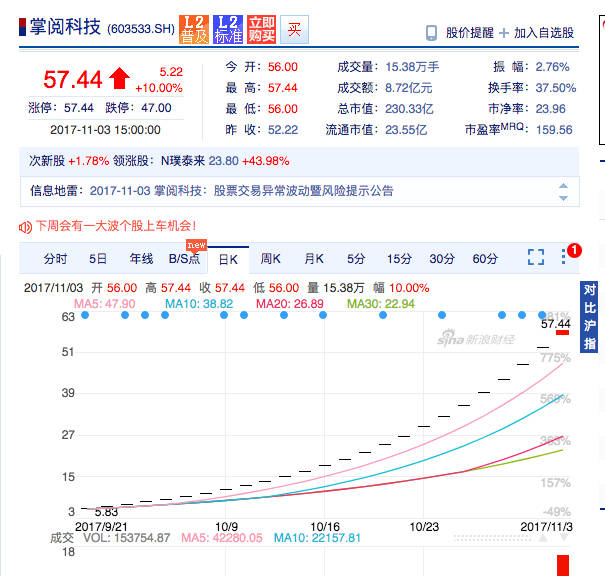Click the blue info dot above 10/16

tap(323, 315)
